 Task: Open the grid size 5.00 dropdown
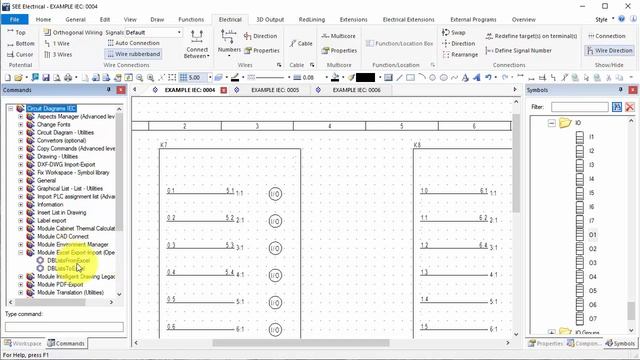[210, 78]
